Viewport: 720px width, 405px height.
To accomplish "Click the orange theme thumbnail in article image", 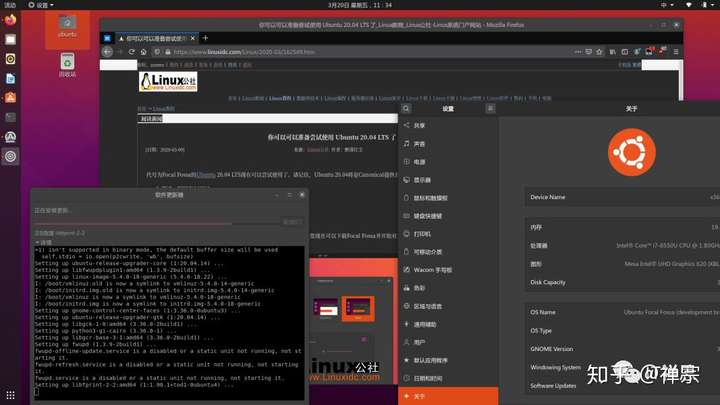I will point(358,308).
